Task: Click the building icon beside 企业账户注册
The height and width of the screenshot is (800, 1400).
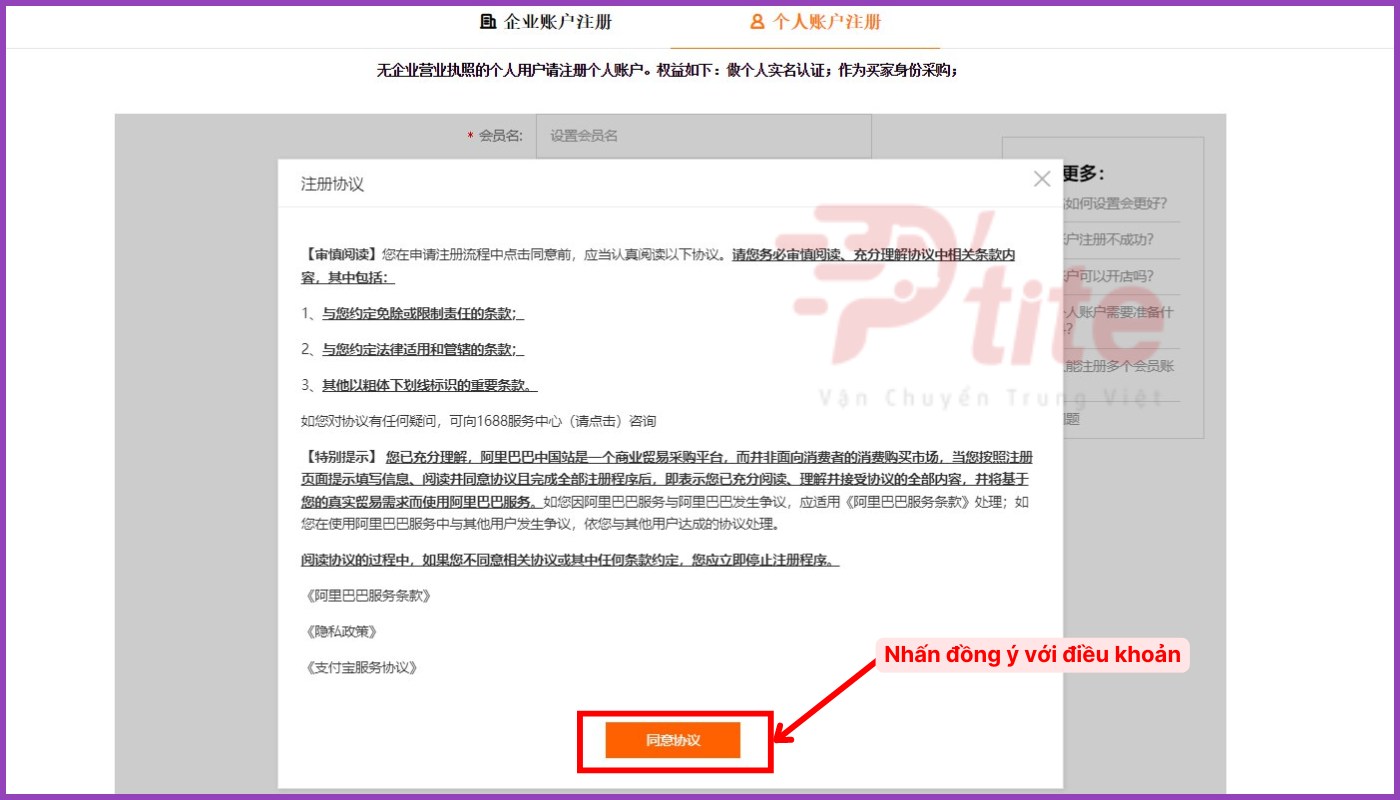Action: tap(488, 21)
